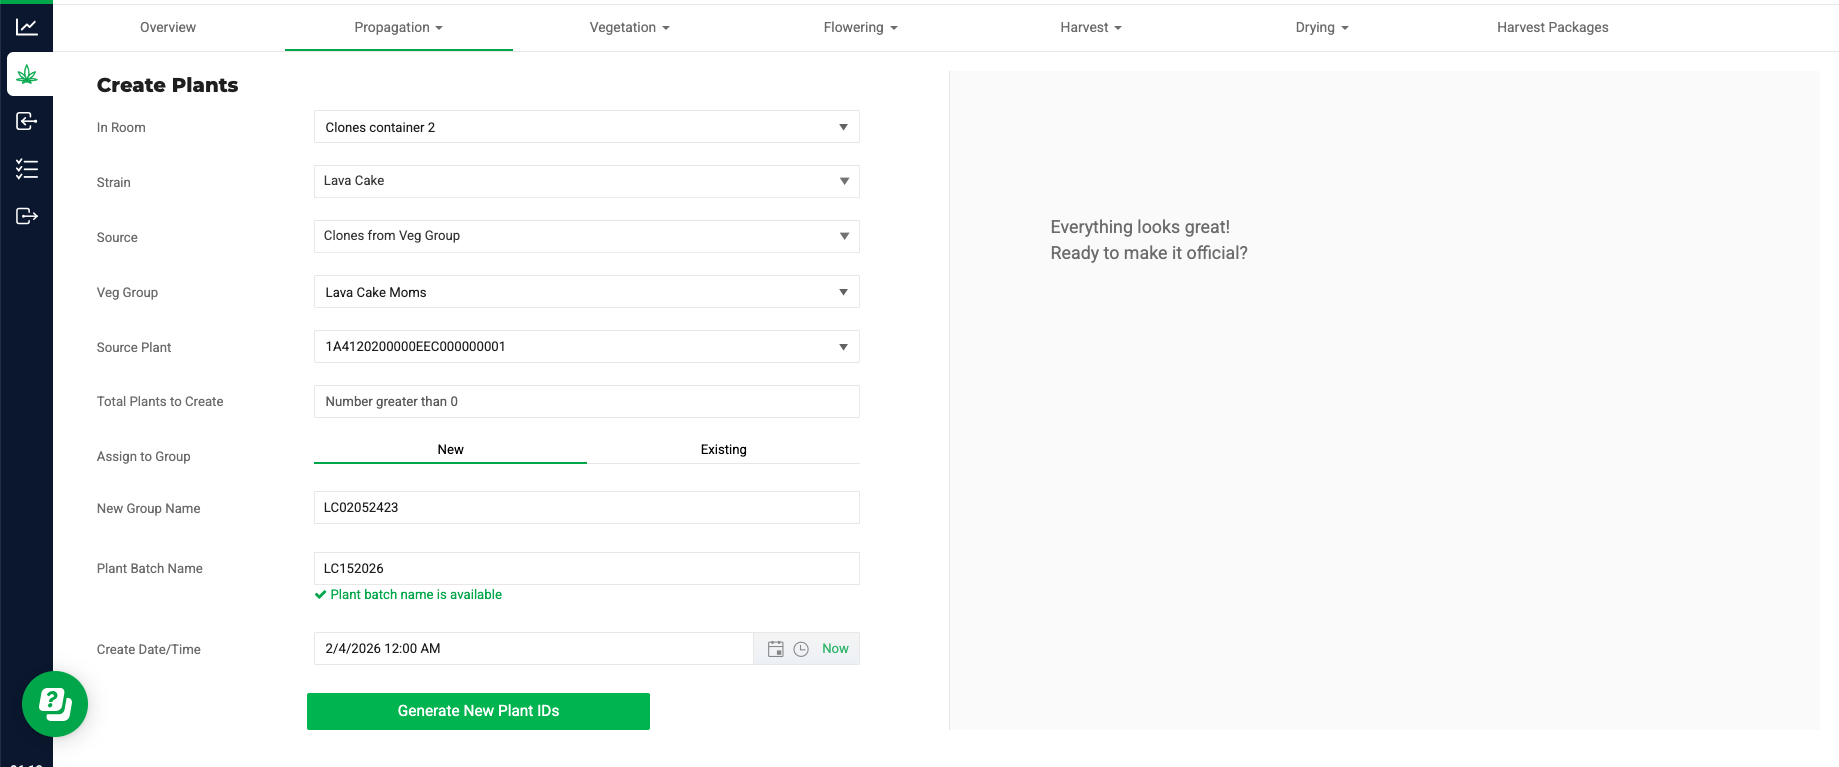Open the Propagation tab menu

(398, 27)
